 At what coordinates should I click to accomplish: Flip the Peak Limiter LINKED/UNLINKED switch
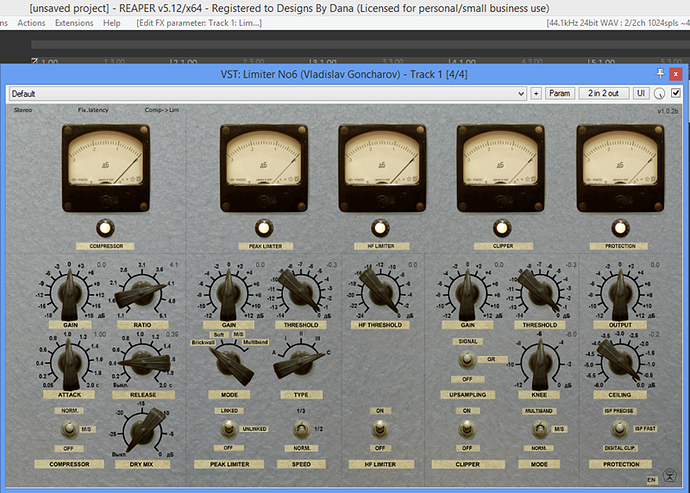point(228,429)
